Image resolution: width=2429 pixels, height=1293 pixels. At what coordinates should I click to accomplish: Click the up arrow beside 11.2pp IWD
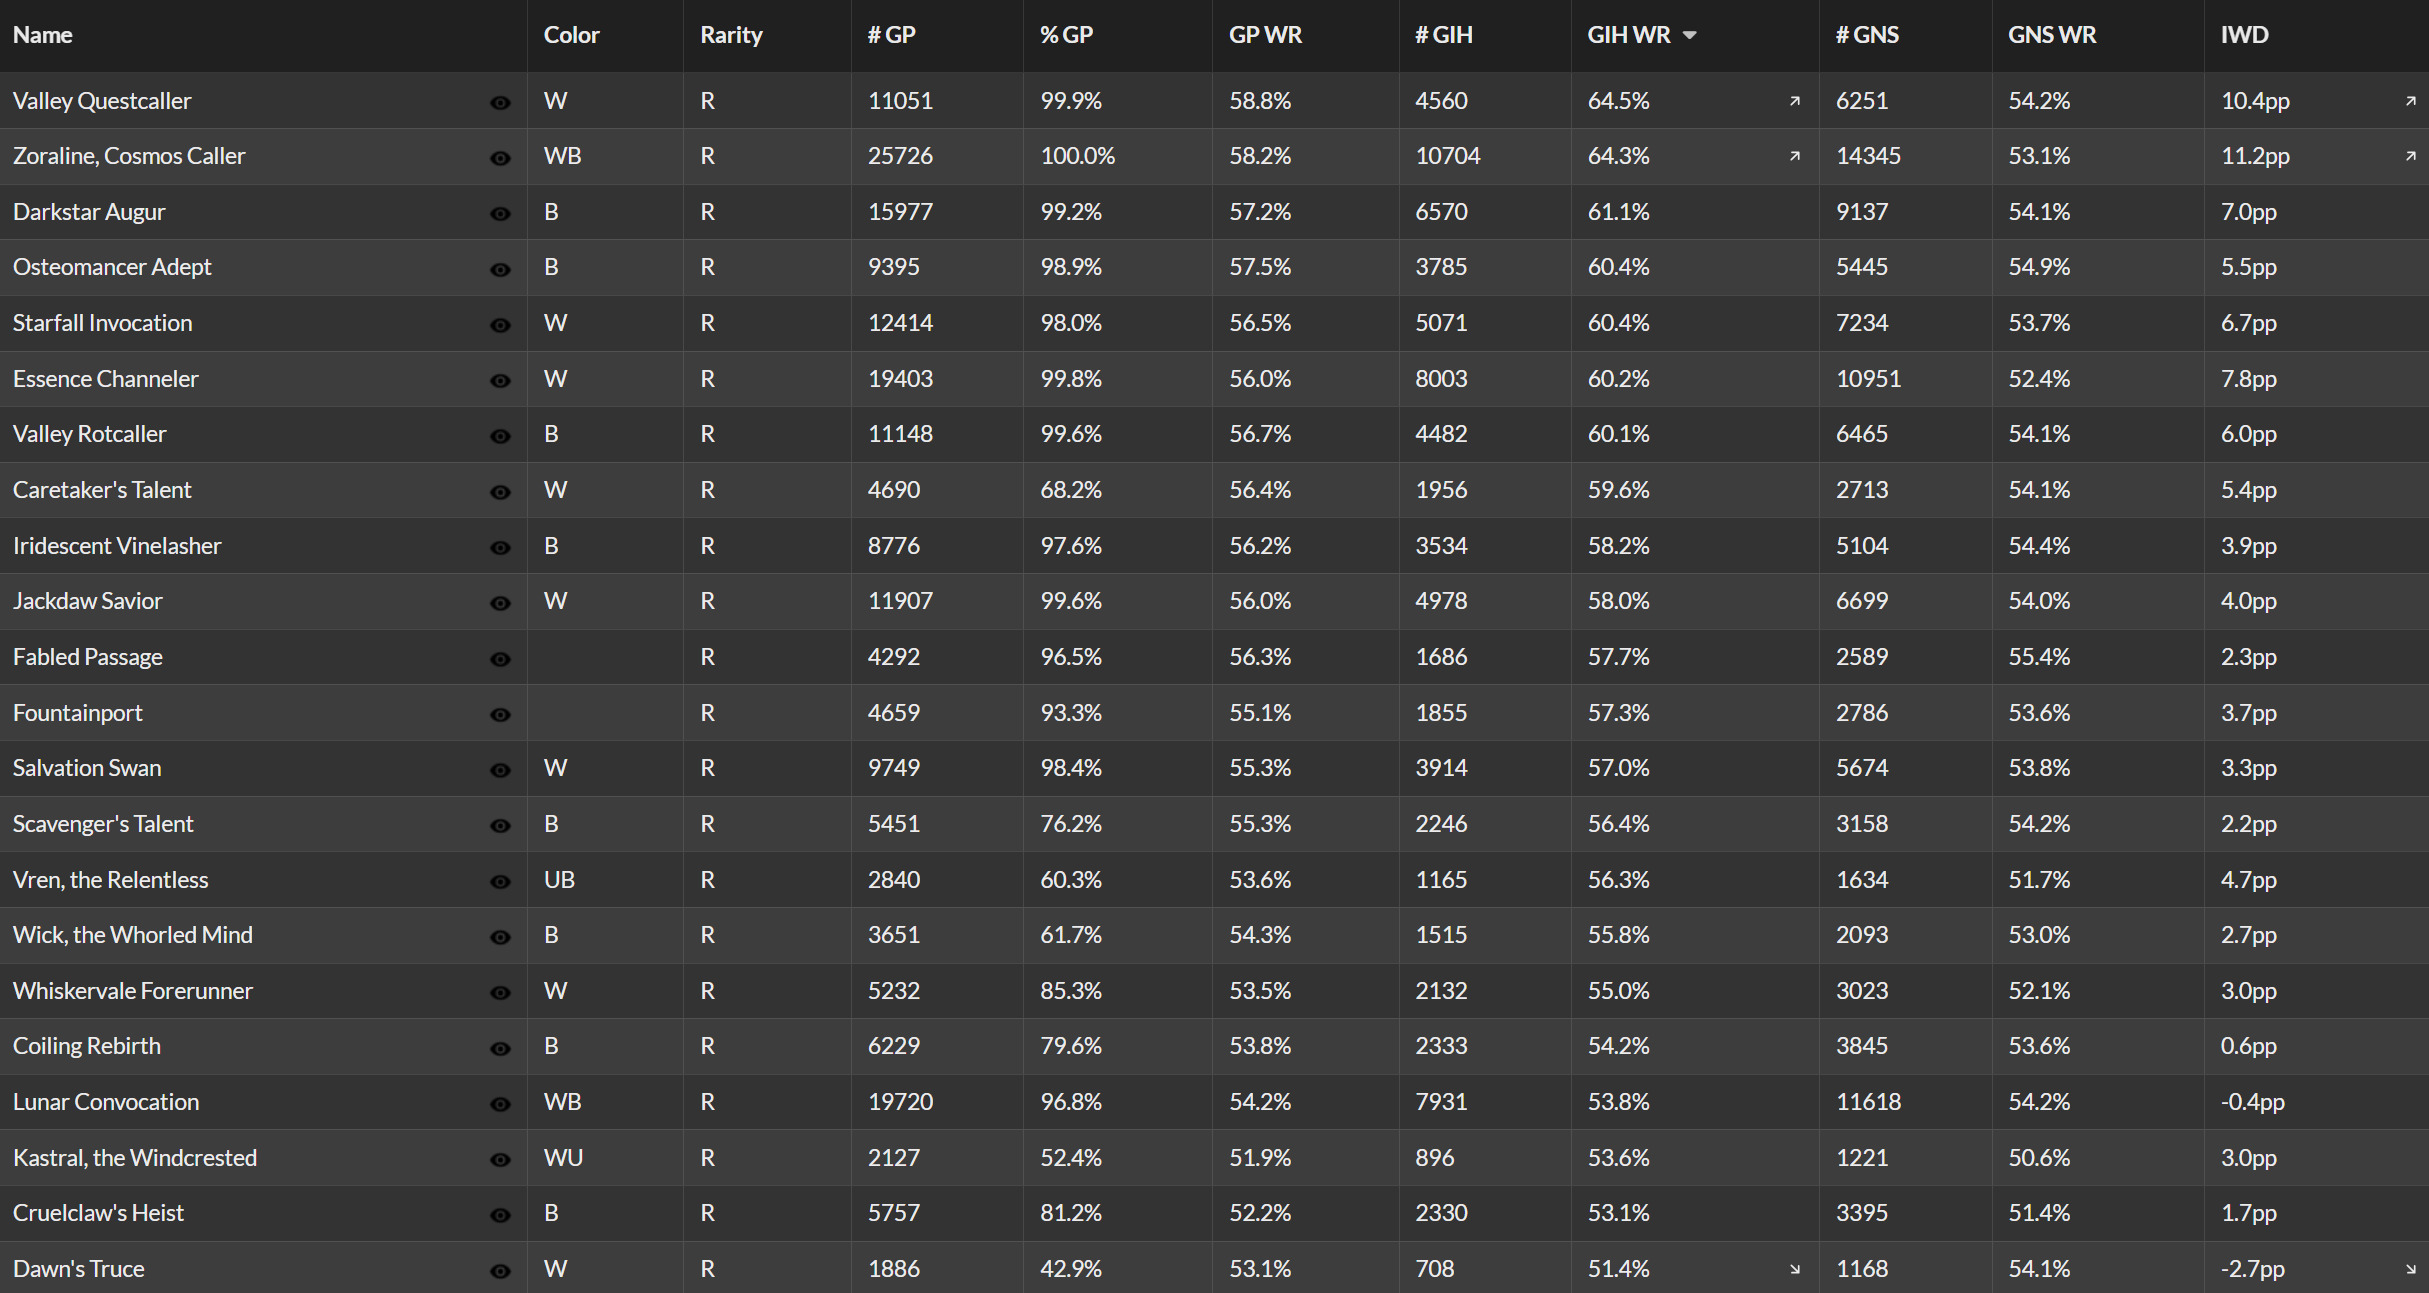2411,156
